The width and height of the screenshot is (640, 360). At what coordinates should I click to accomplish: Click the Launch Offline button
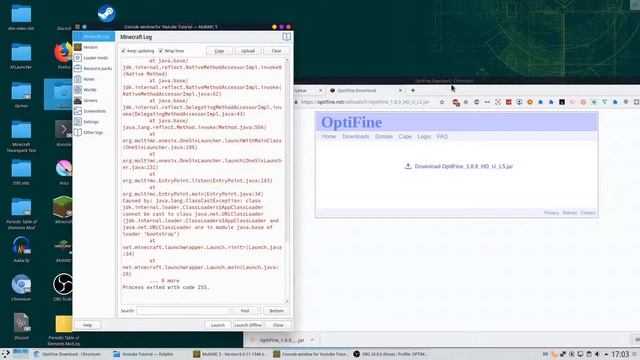coord(248,325)
